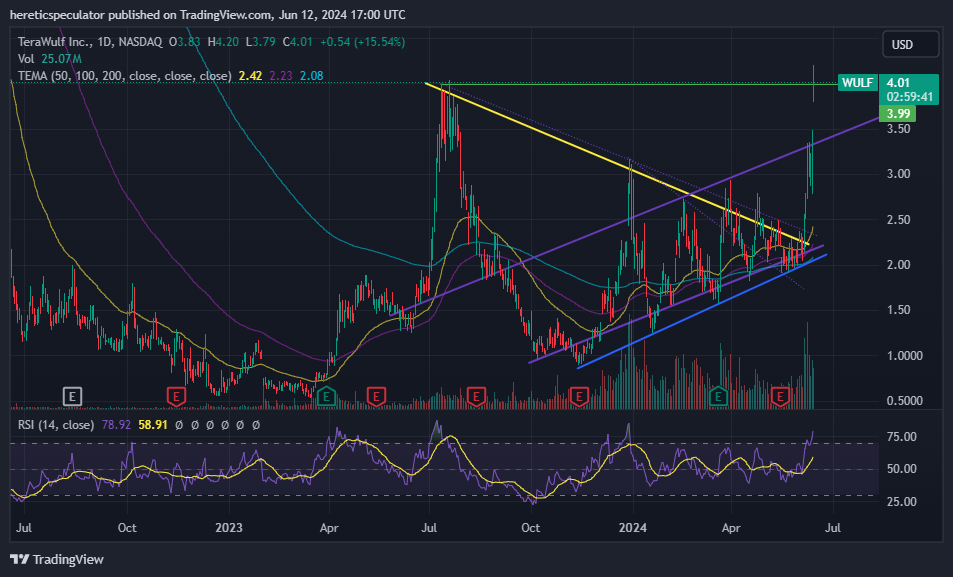Open red earnings marker between Apr and Jul 2023
Screen dimensions: 953x577
tap(376, 397)
